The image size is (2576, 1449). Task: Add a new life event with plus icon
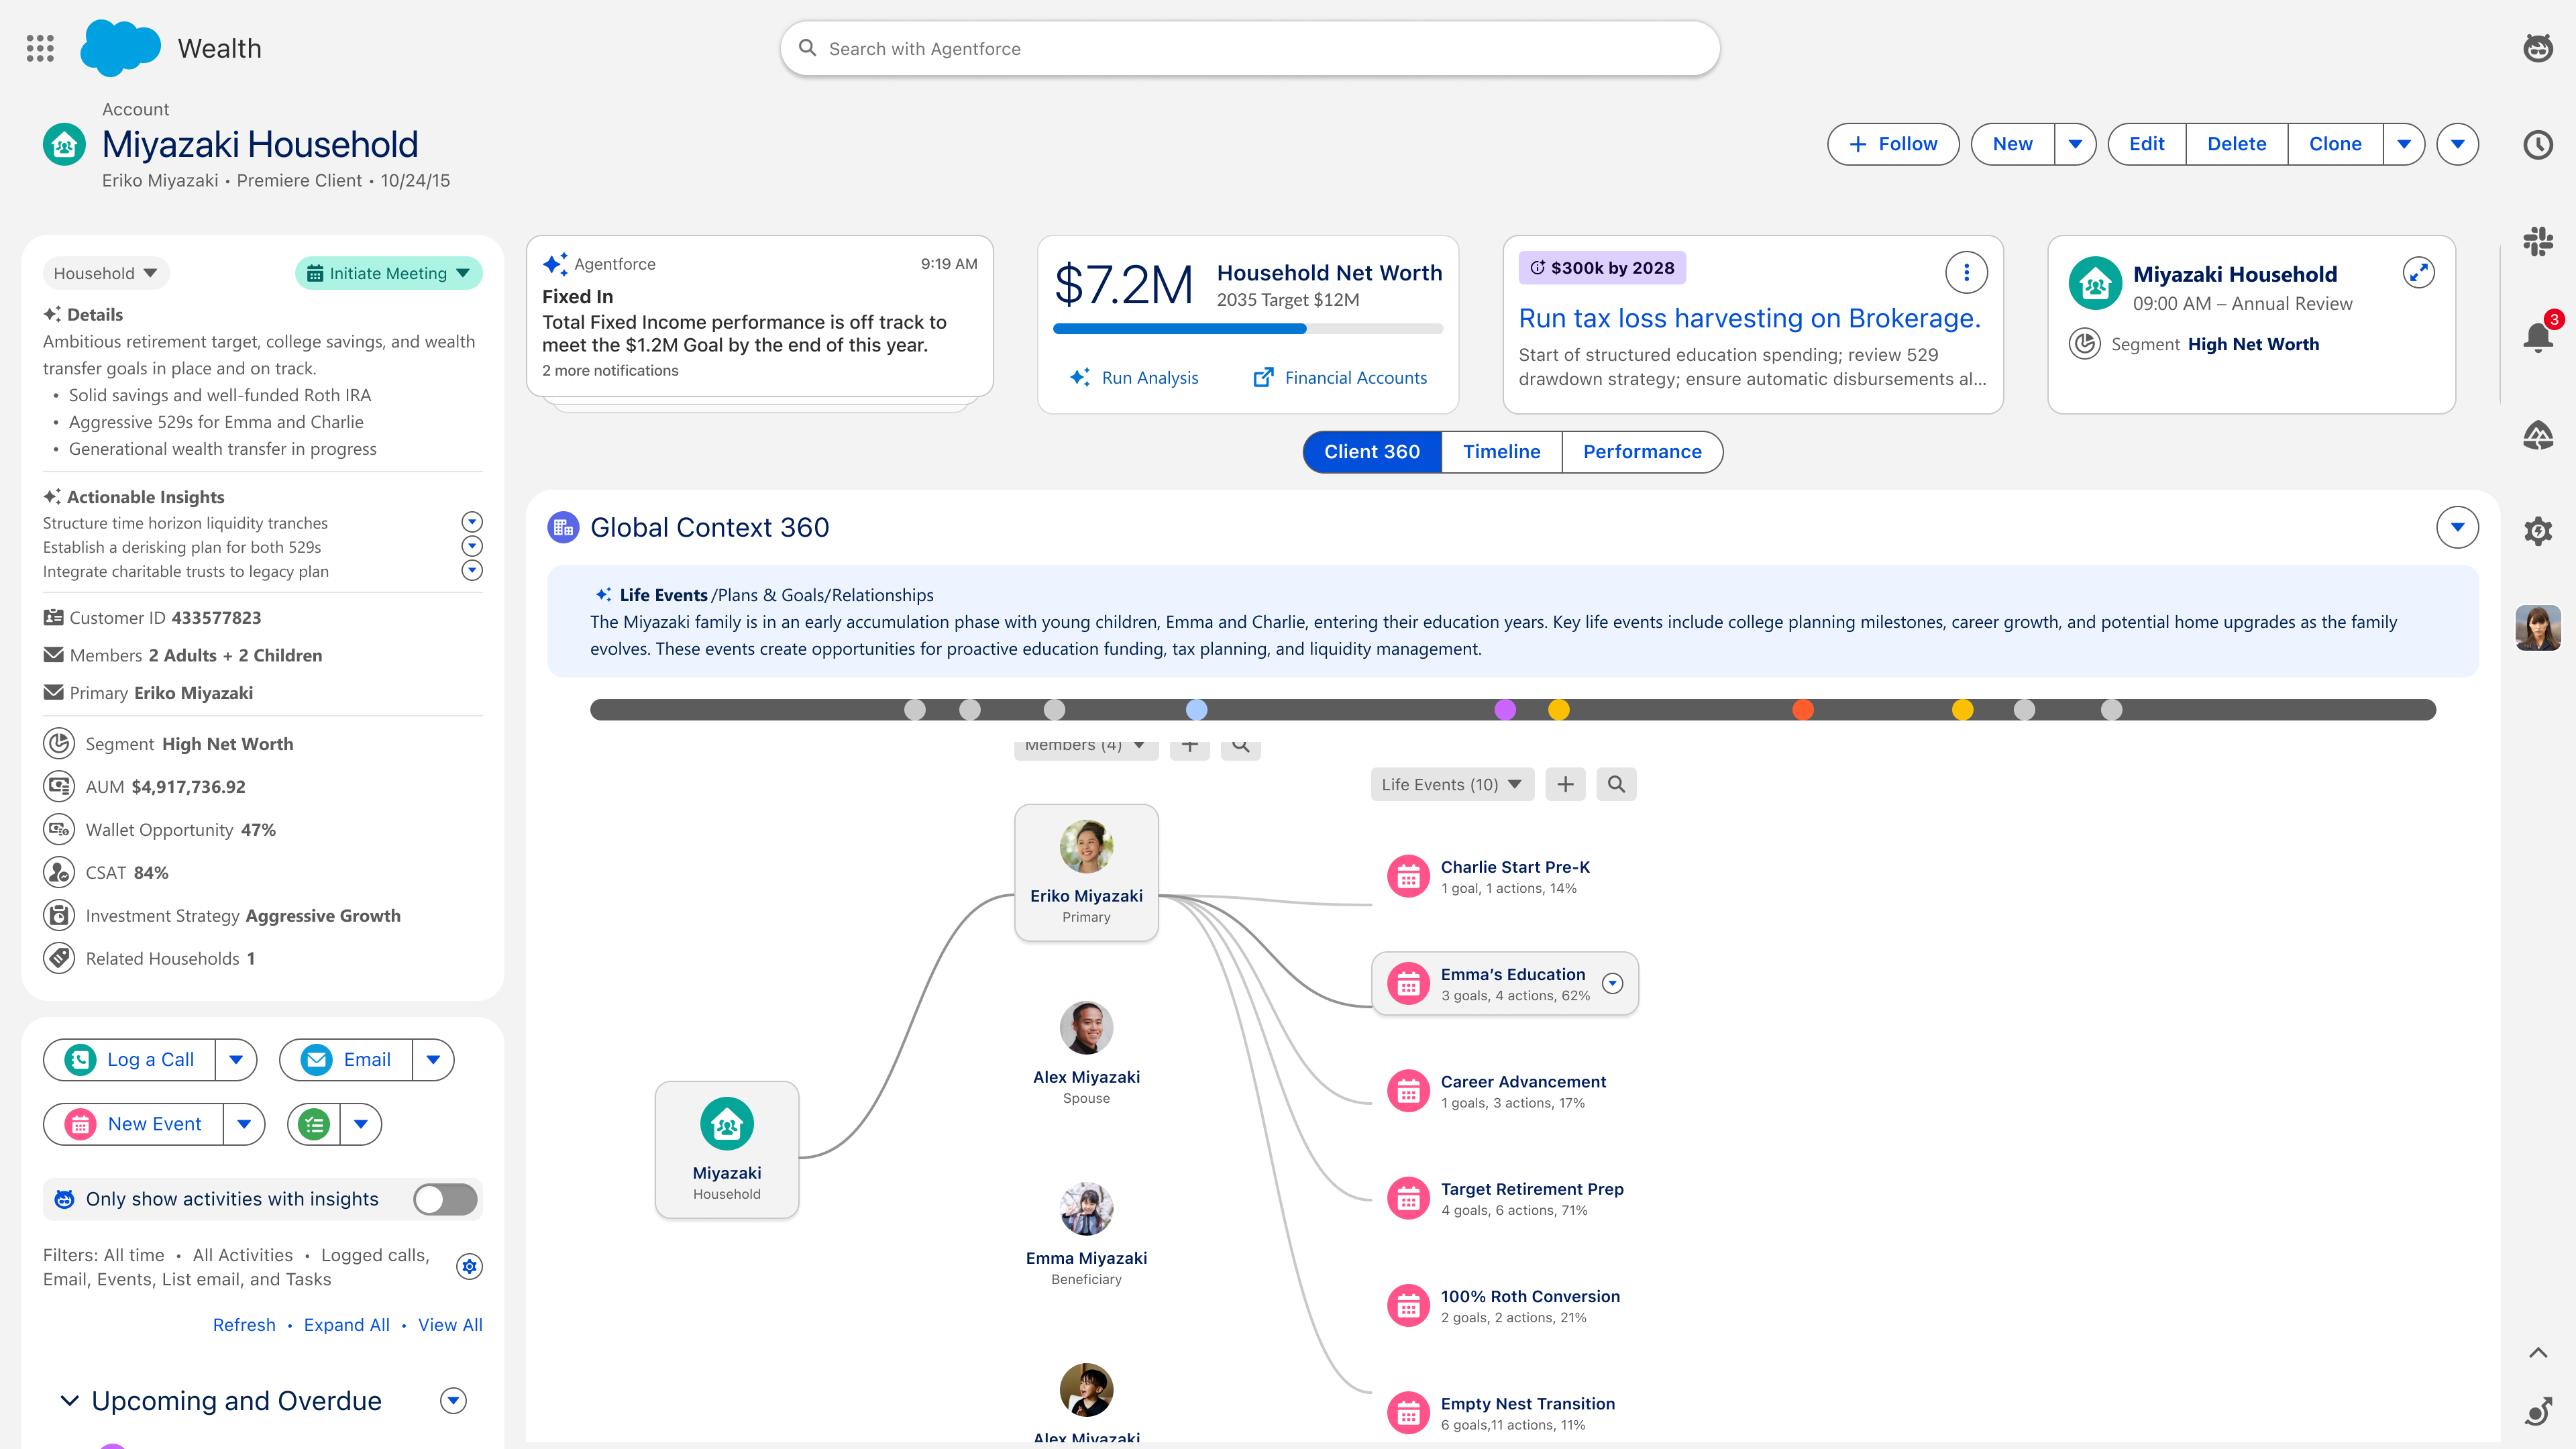pyautogui.click(x=1565, y=785)
